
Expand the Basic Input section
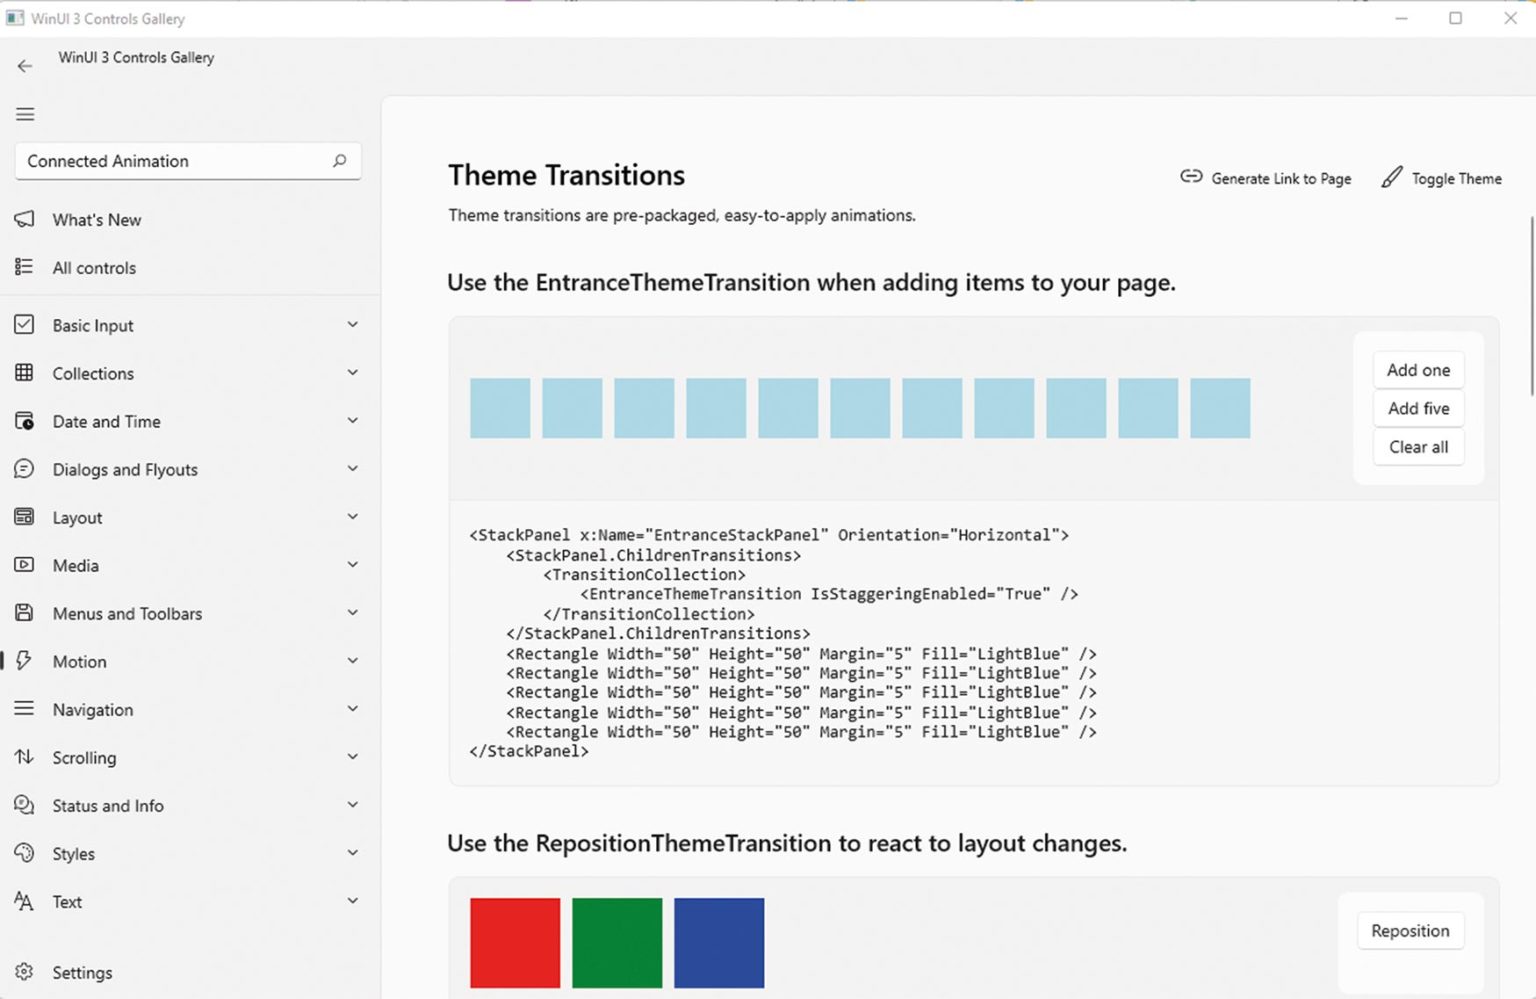[352, 324]
